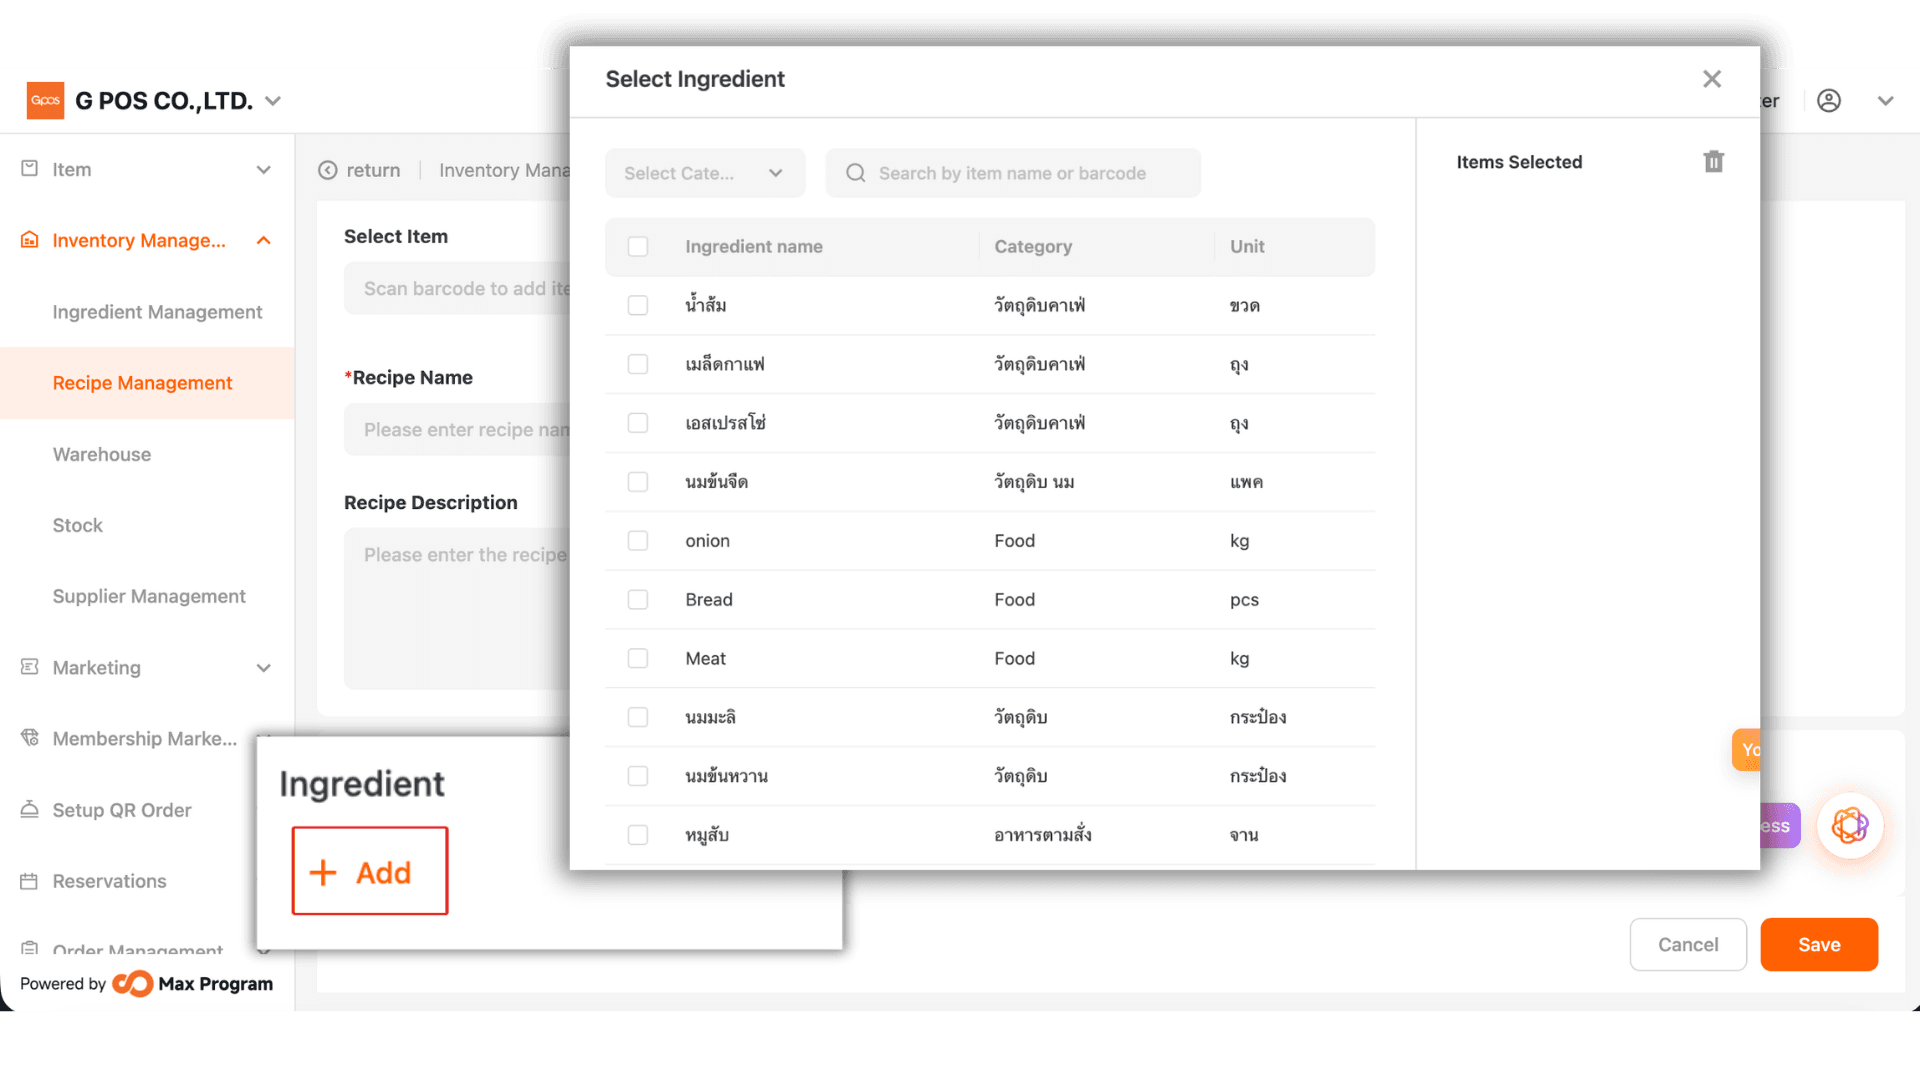Expand the company name dropdown chevron
The width and height of the screenshot is (1920, 1080).
(x=273, y=101)
